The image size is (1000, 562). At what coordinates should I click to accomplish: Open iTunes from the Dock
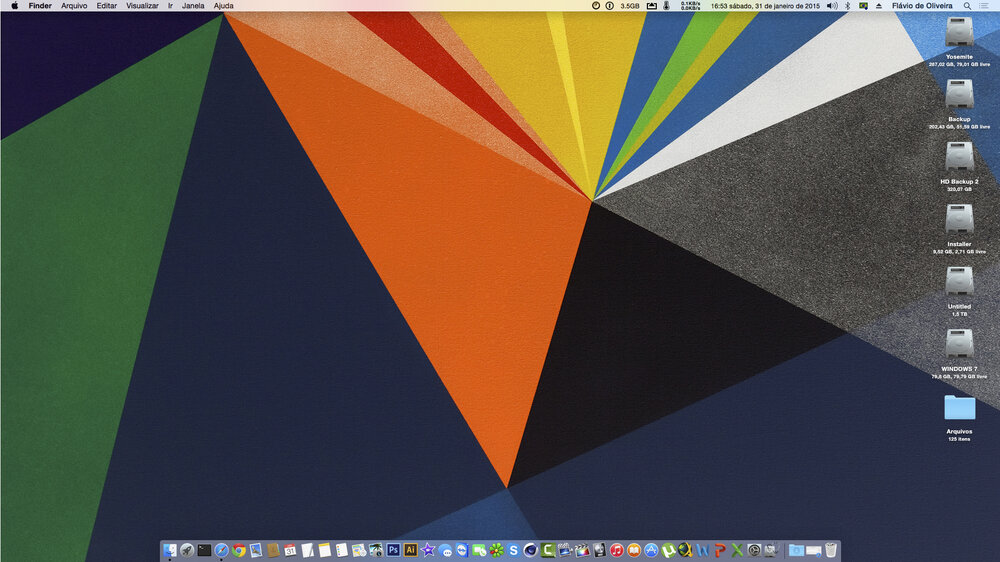click(617, 550)
